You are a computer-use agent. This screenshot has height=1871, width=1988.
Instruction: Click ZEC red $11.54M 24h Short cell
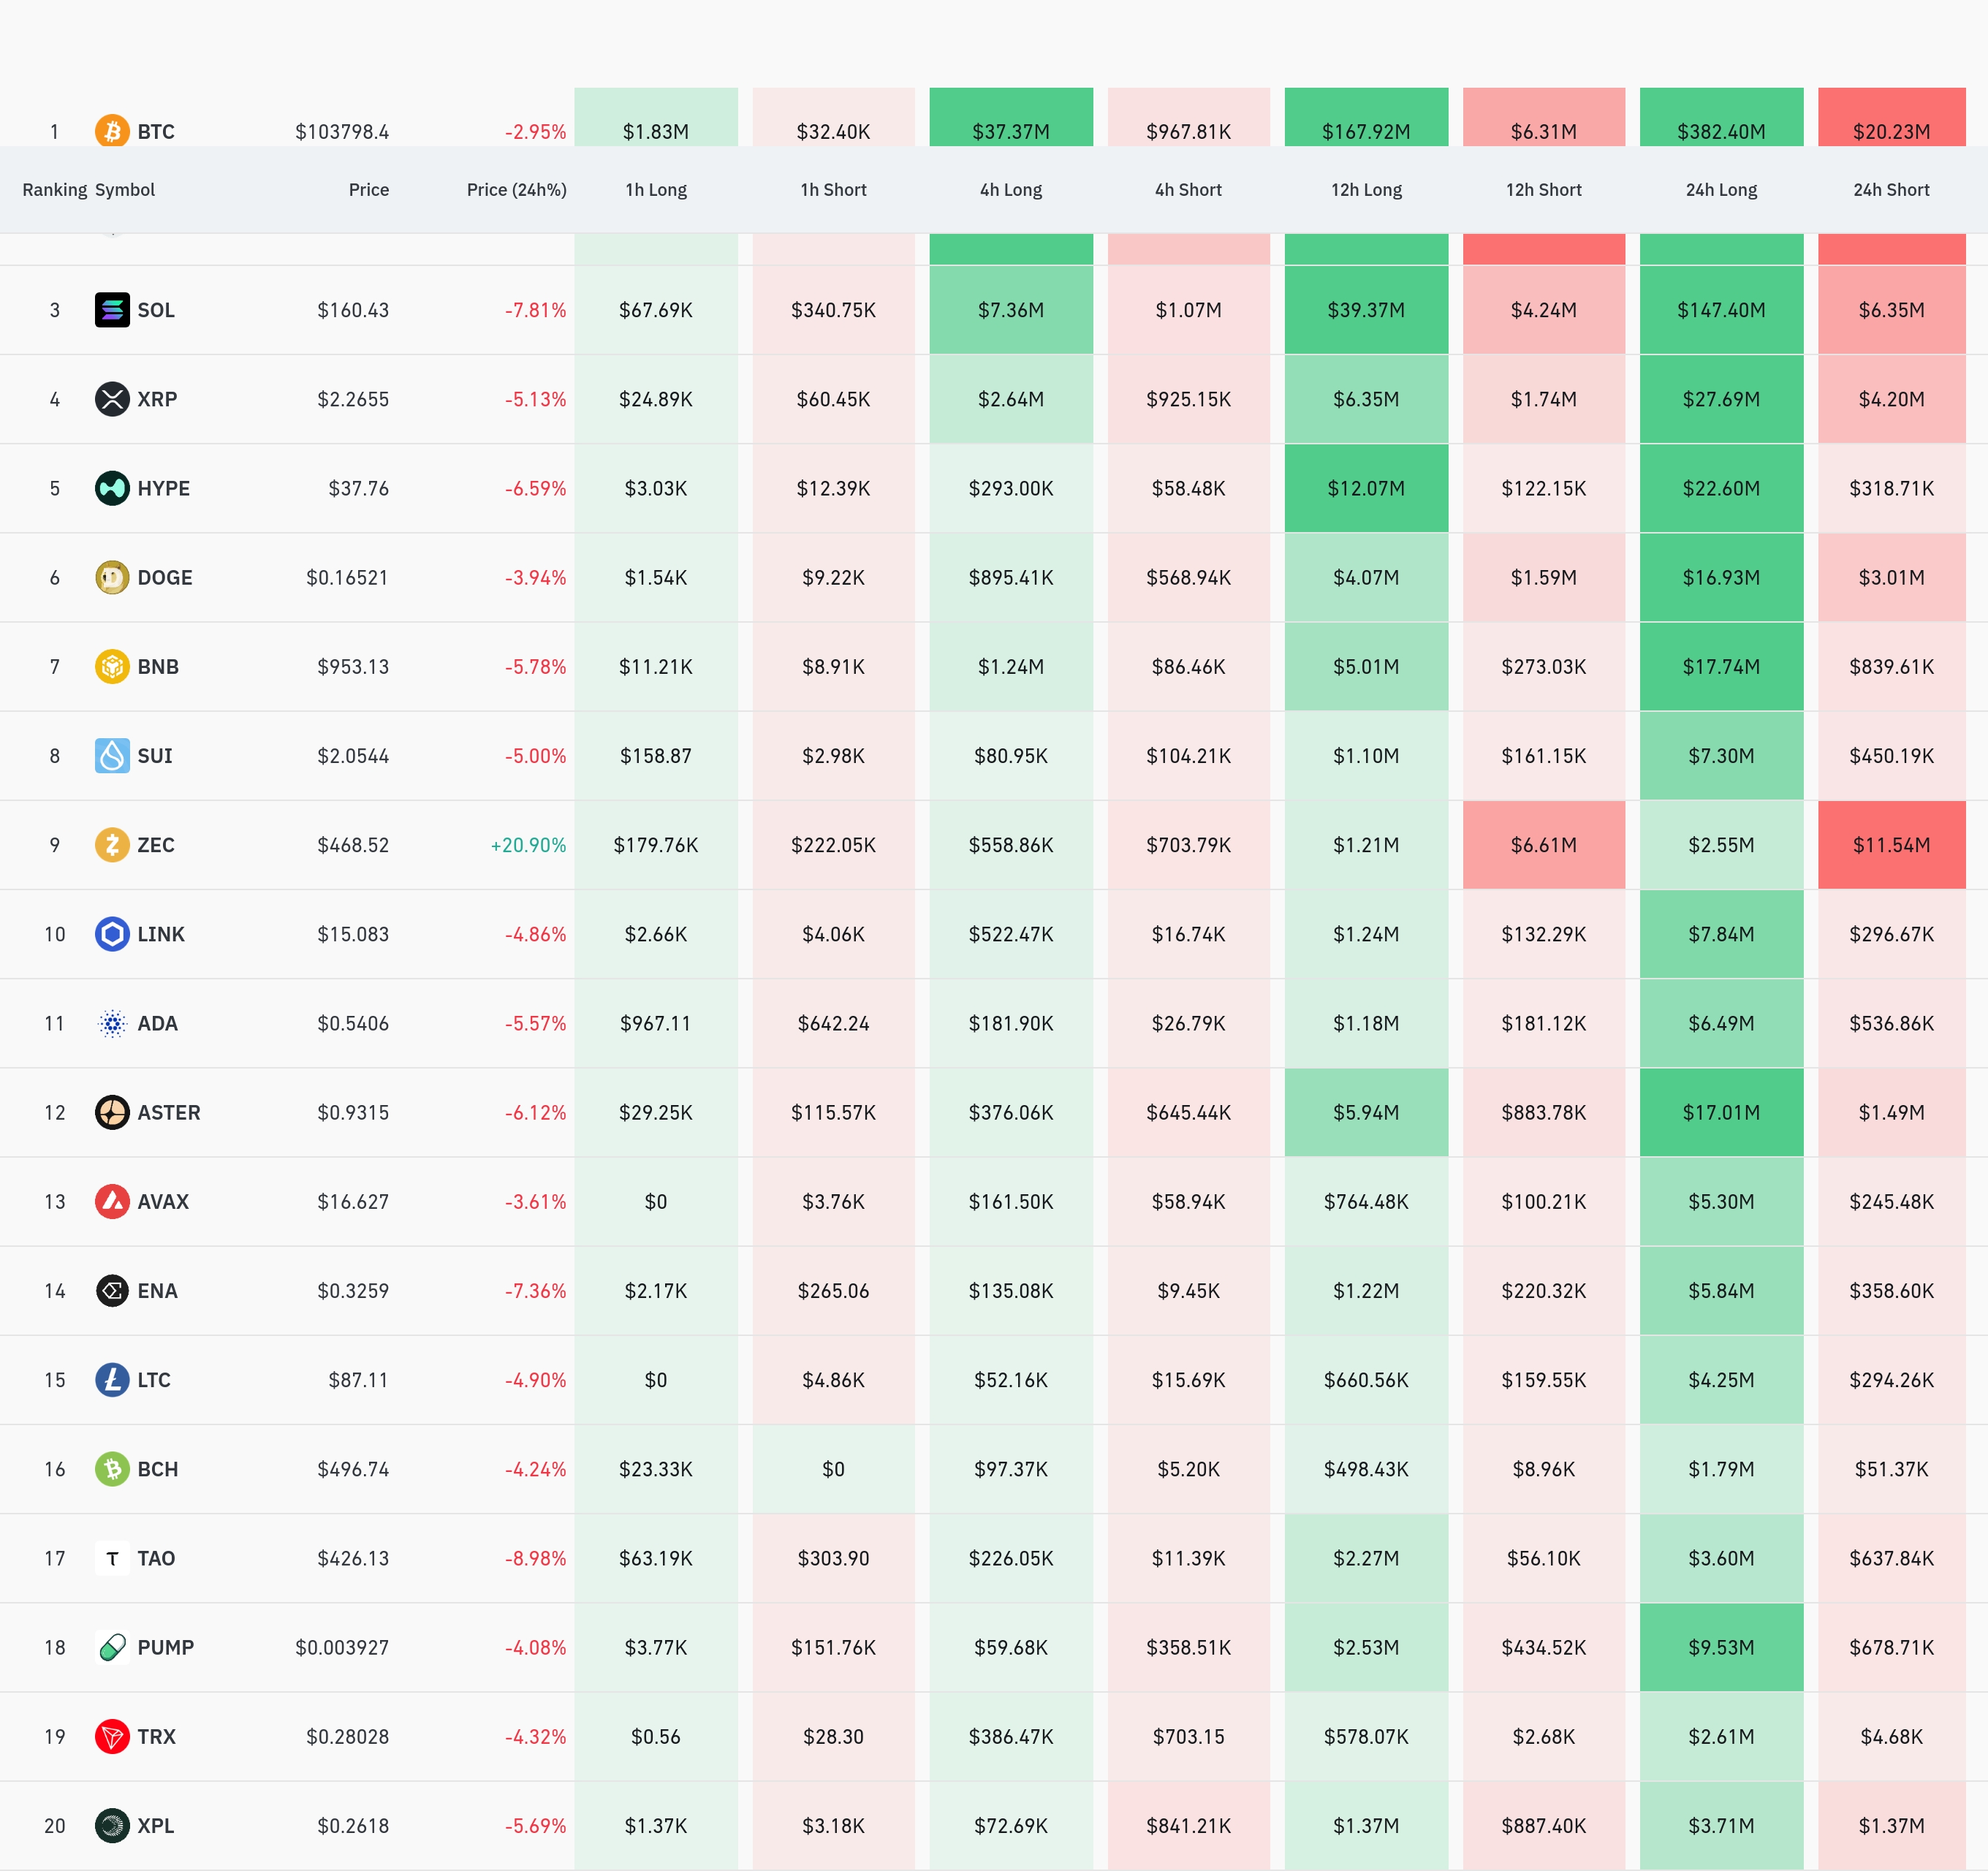tap(1890, 845)
